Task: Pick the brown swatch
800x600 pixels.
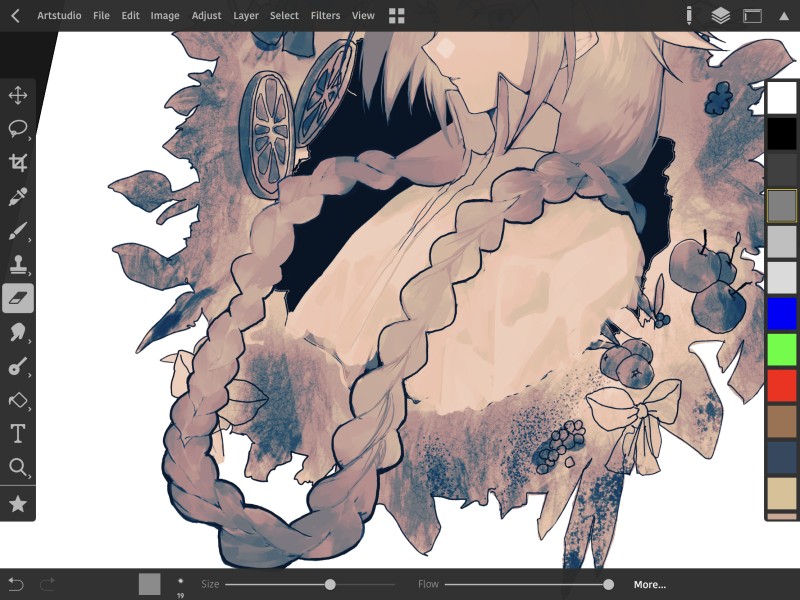Action: point(782,422)
